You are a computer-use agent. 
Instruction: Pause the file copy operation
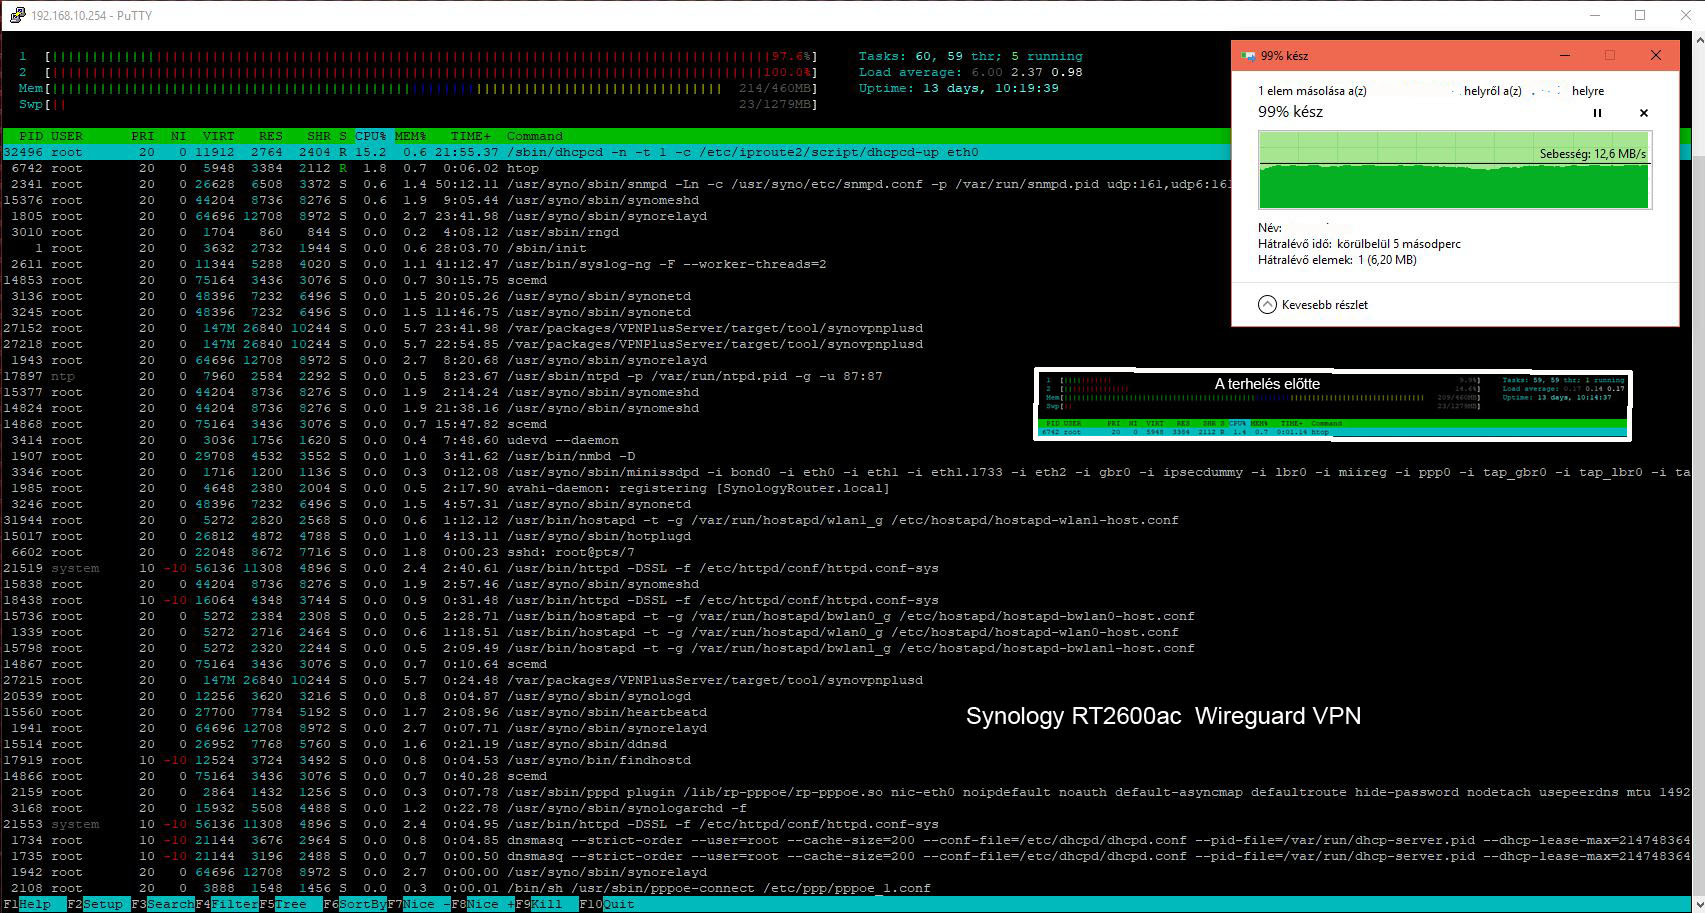point(1597,113)
